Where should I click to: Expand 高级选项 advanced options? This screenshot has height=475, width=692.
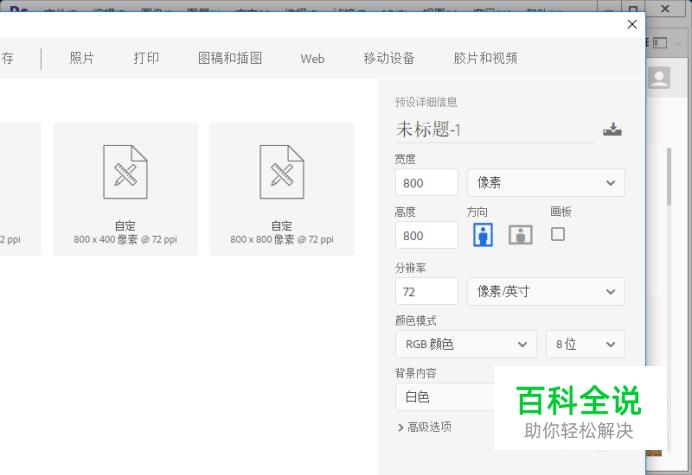424,427
